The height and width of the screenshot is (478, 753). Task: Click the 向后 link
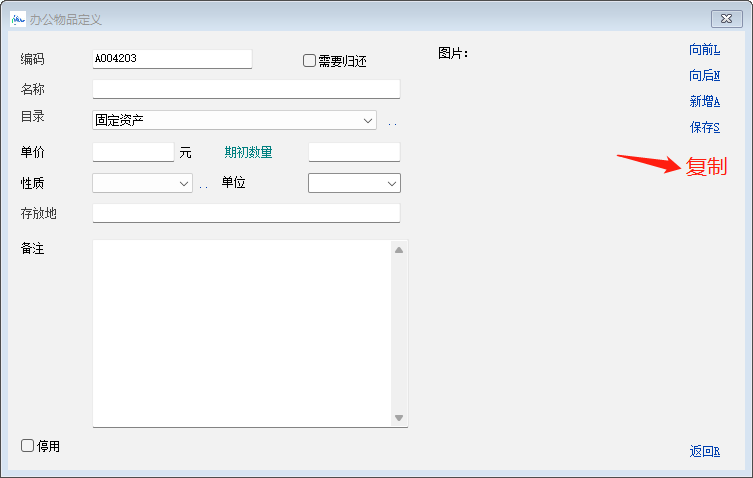coord(704,75)
